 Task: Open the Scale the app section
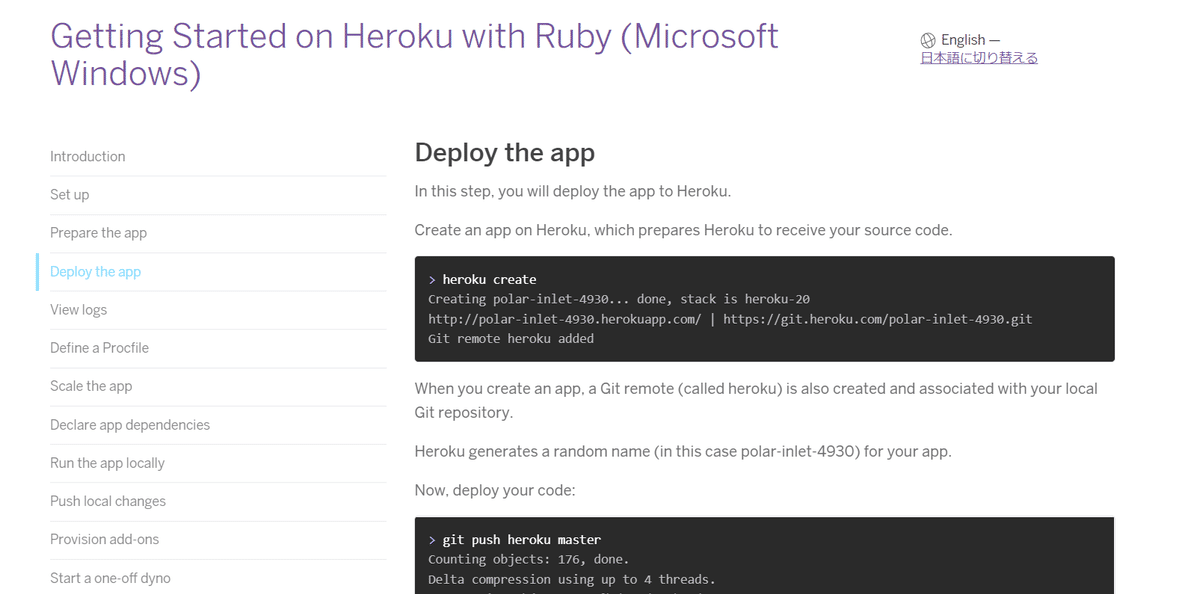tap(91, 386)
